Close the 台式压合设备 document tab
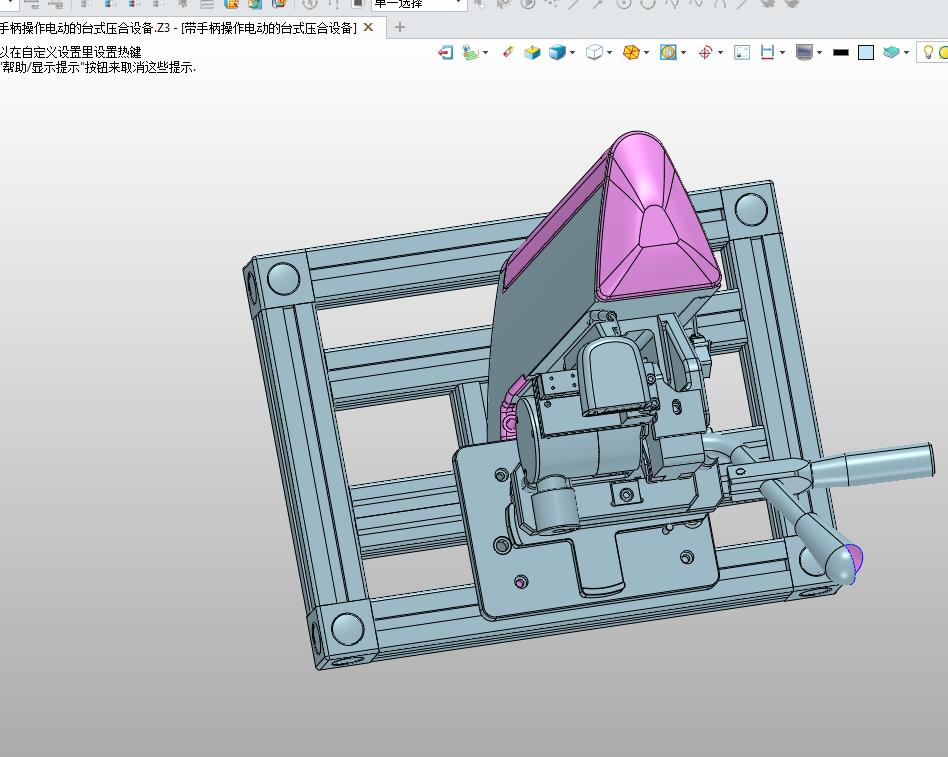 click(x=368, y=28)
